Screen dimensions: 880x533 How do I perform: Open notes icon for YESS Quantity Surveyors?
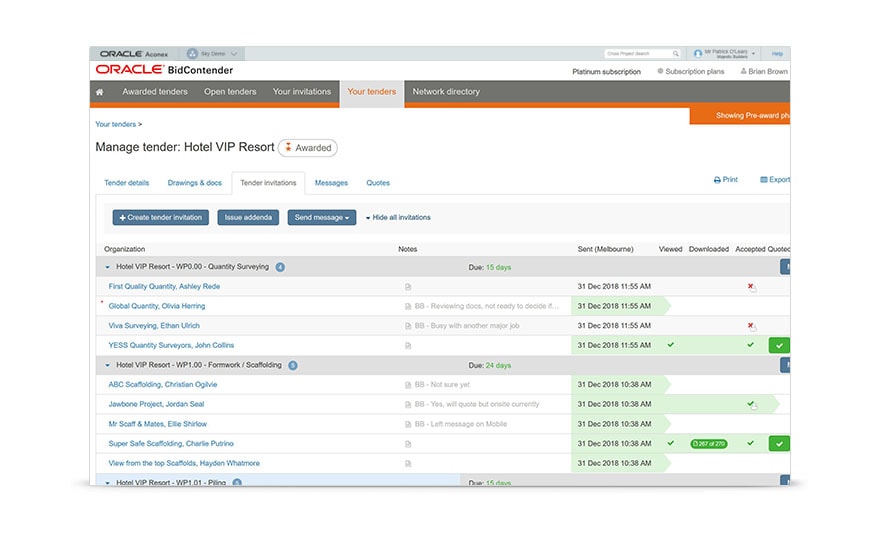click(x=408, y=346)
